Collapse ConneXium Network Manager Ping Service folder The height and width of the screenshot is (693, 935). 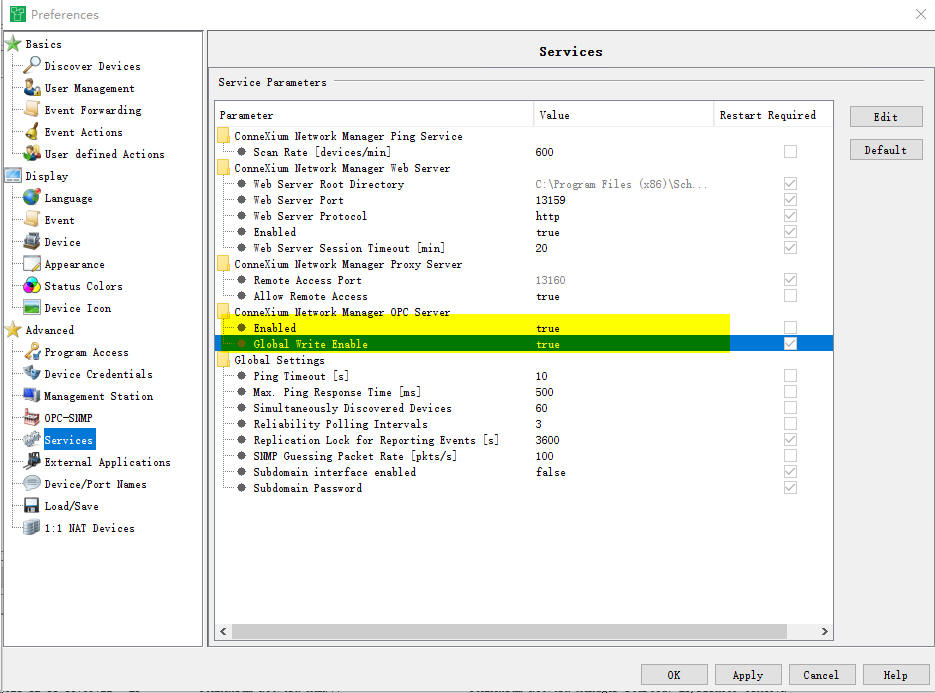[224, 135]
